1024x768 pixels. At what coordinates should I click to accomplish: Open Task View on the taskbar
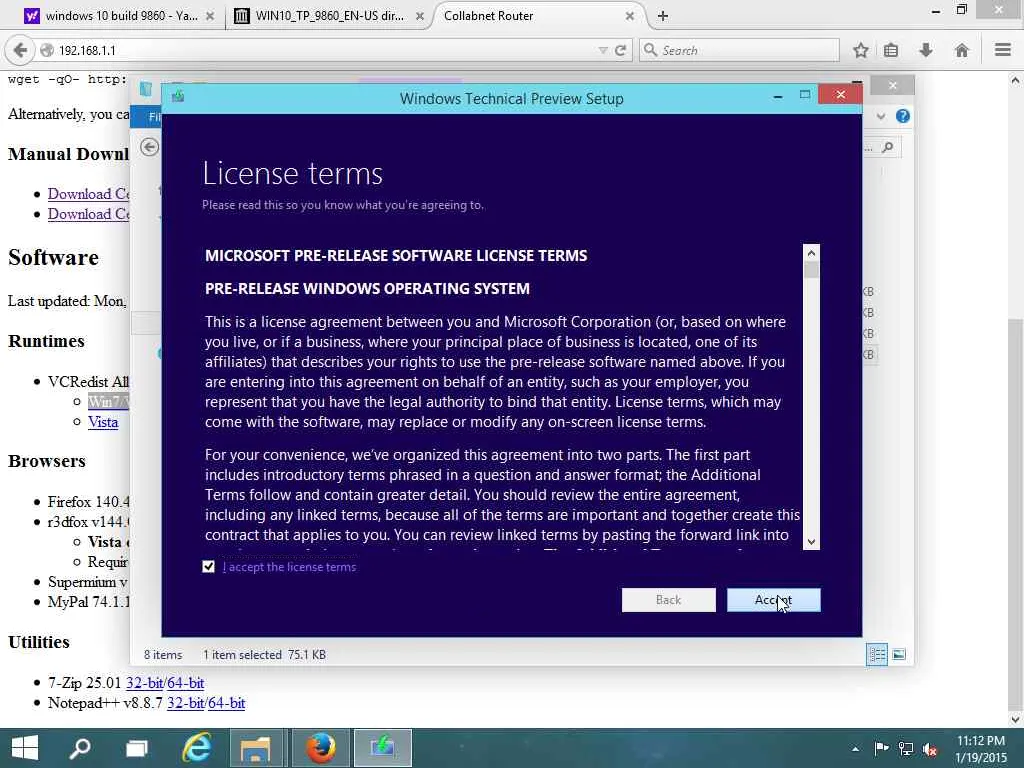137,748
